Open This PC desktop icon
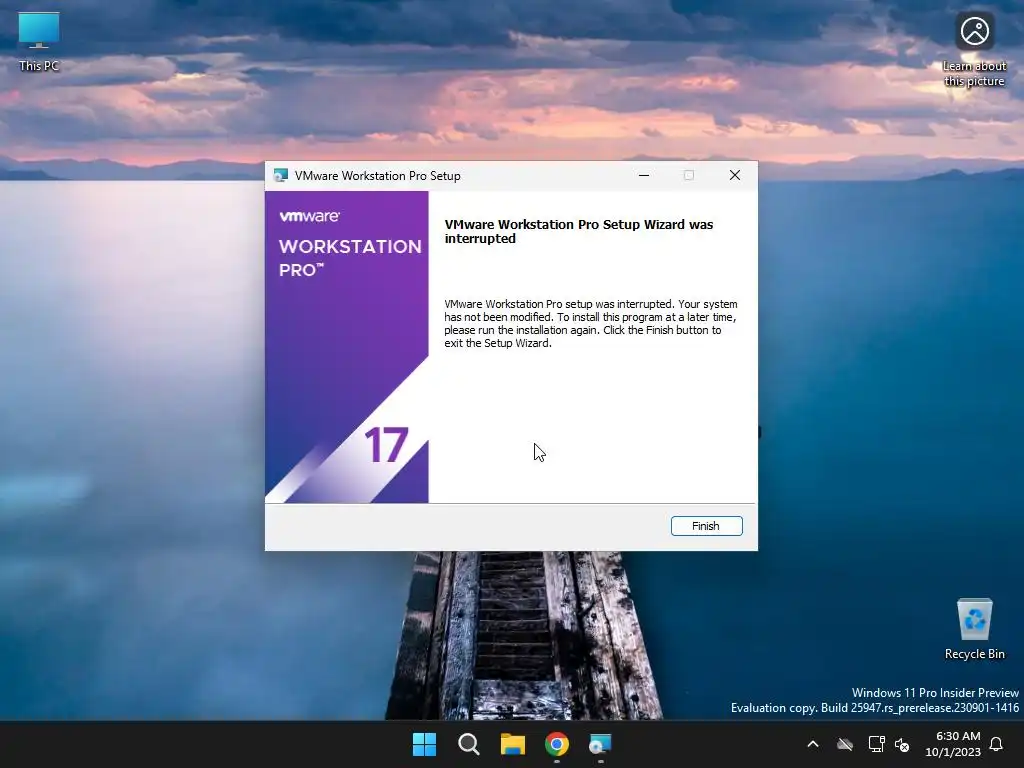 [x=39, y=42]
